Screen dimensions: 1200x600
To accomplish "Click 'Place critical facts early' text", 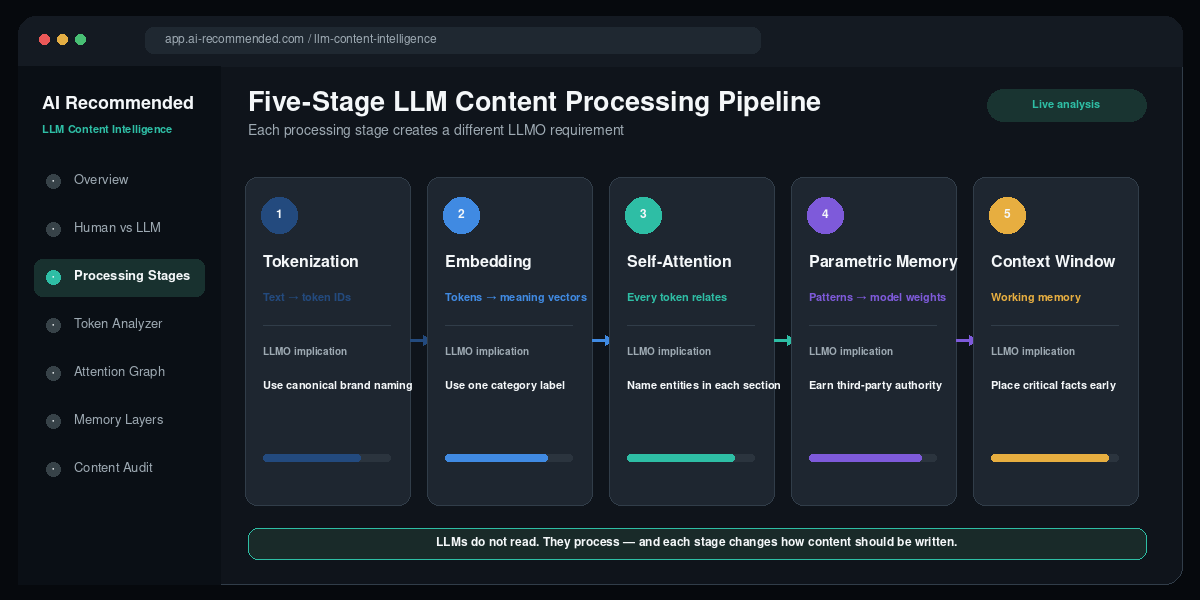I will coord(1054,386).
